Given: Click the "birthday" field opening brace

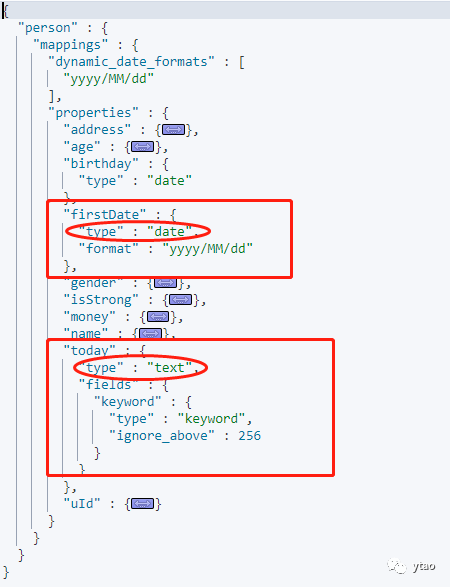Looking at the screenshot, I should tap(165, 164).
